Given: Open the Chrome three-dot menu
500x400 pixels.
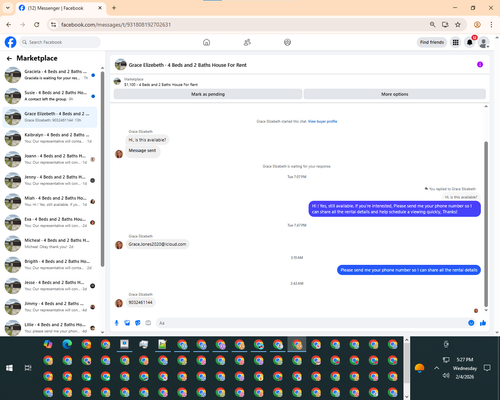Looking at the screenshot, I should pyautogui.click(x=491, y=25).
